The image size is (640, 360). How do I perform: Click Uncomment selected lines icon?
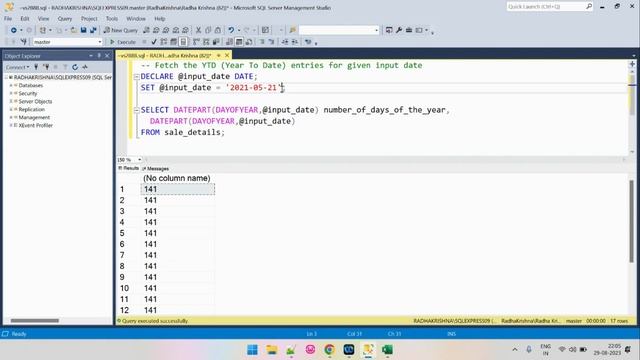point(271,42)
